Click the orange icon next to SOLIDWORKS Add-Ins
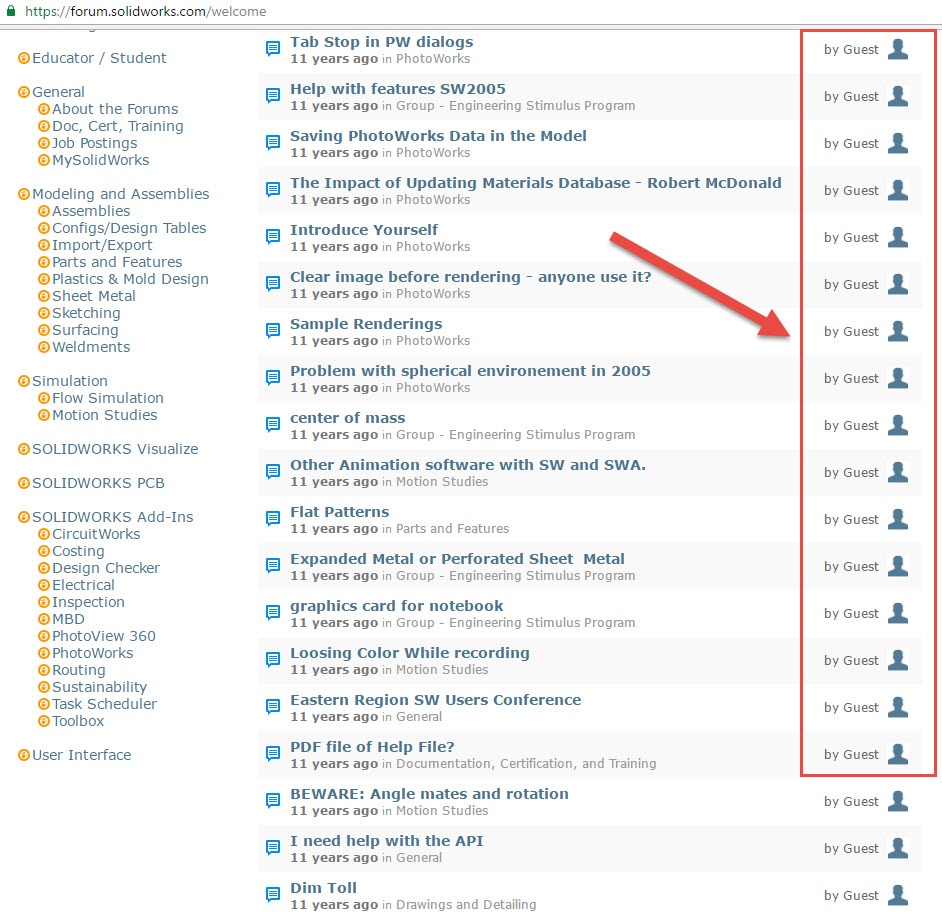This screenshot has width=942, height=919. tap(24, 517)
